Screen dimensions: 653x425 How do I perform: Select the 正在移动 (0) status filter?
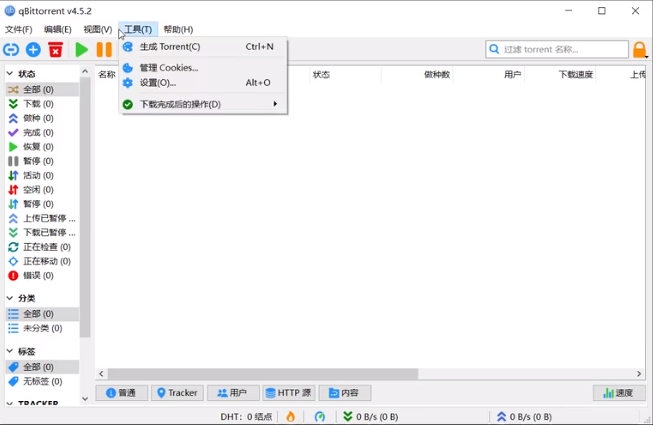pyautogui.click(x=42, y=261)
